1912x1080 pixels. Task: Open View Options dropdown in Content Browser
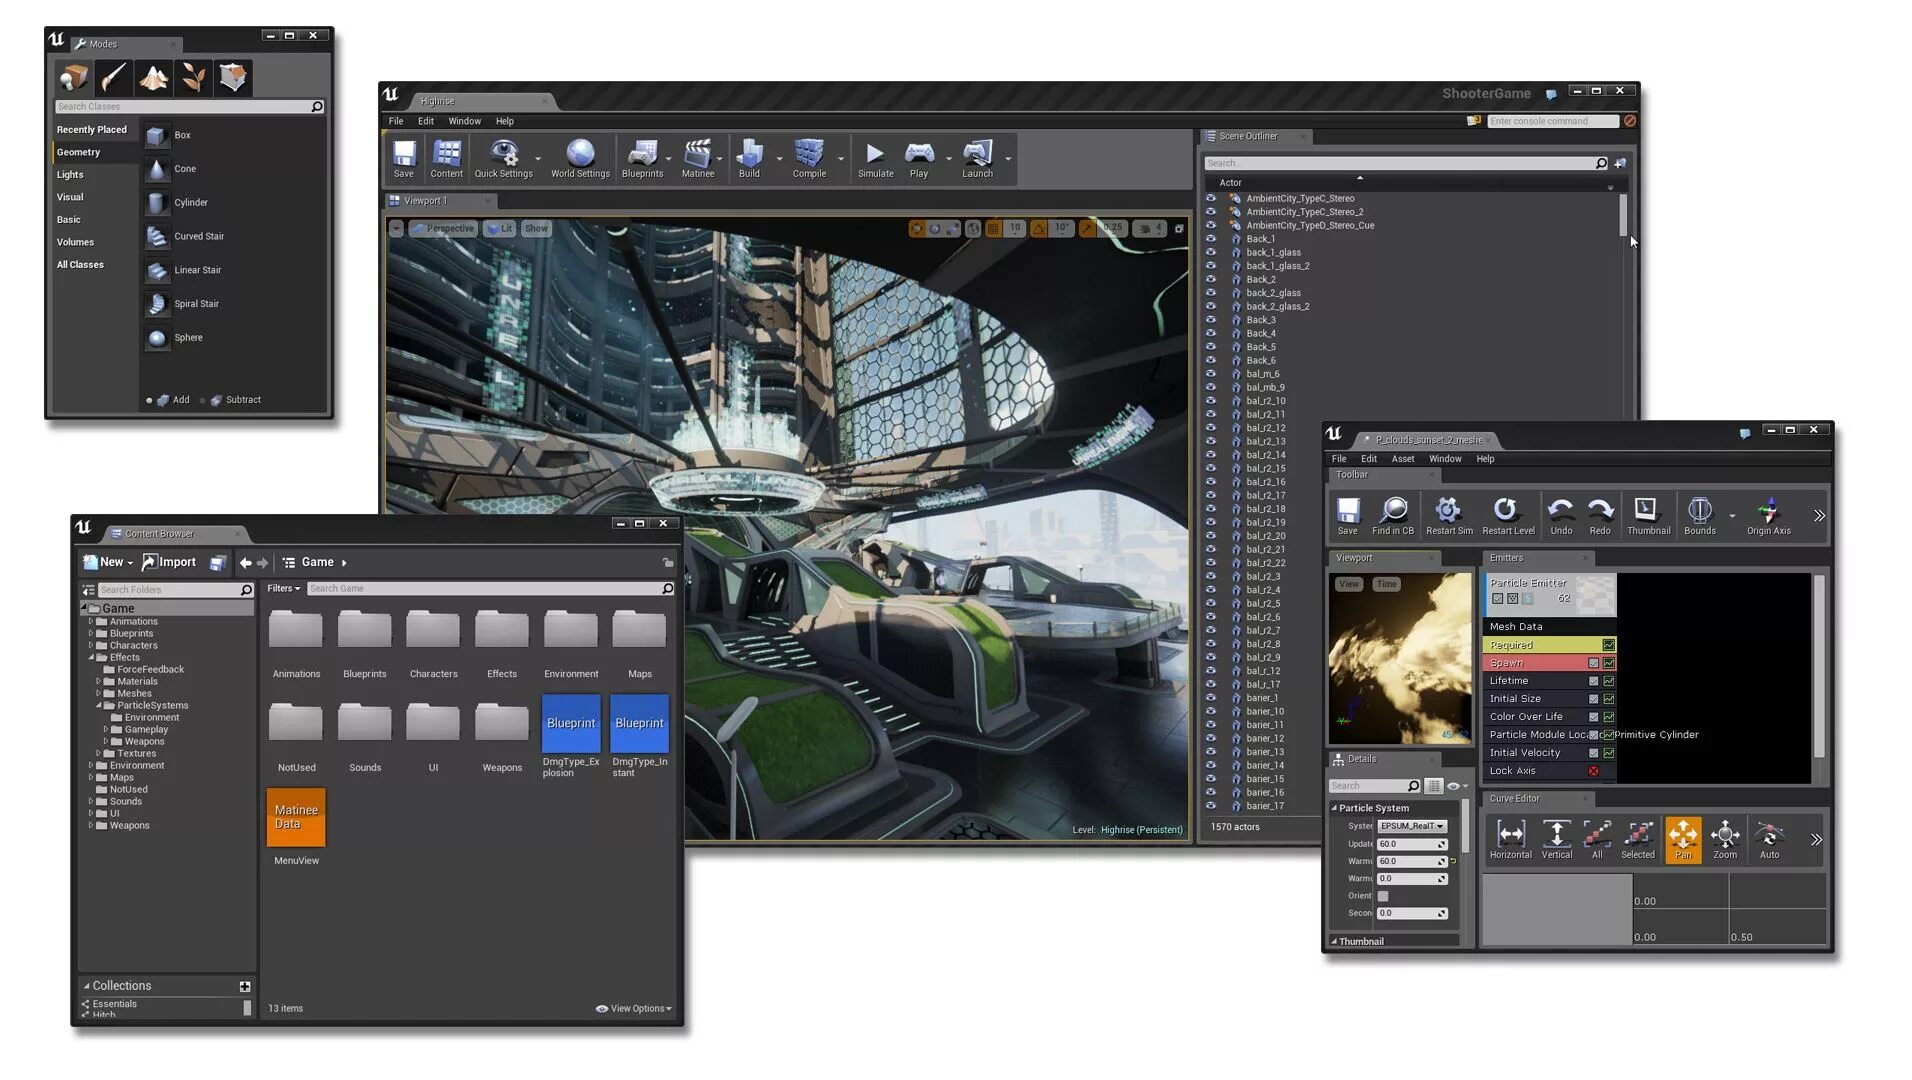tap(634, 1009)
